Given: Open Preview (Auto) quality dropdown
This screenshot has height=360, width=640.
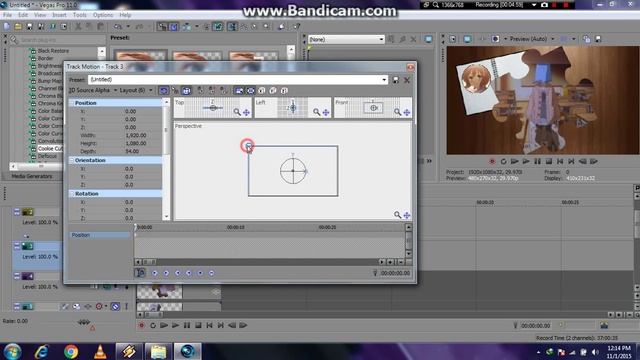Looking at the screenshot, I should coord(531,39).
